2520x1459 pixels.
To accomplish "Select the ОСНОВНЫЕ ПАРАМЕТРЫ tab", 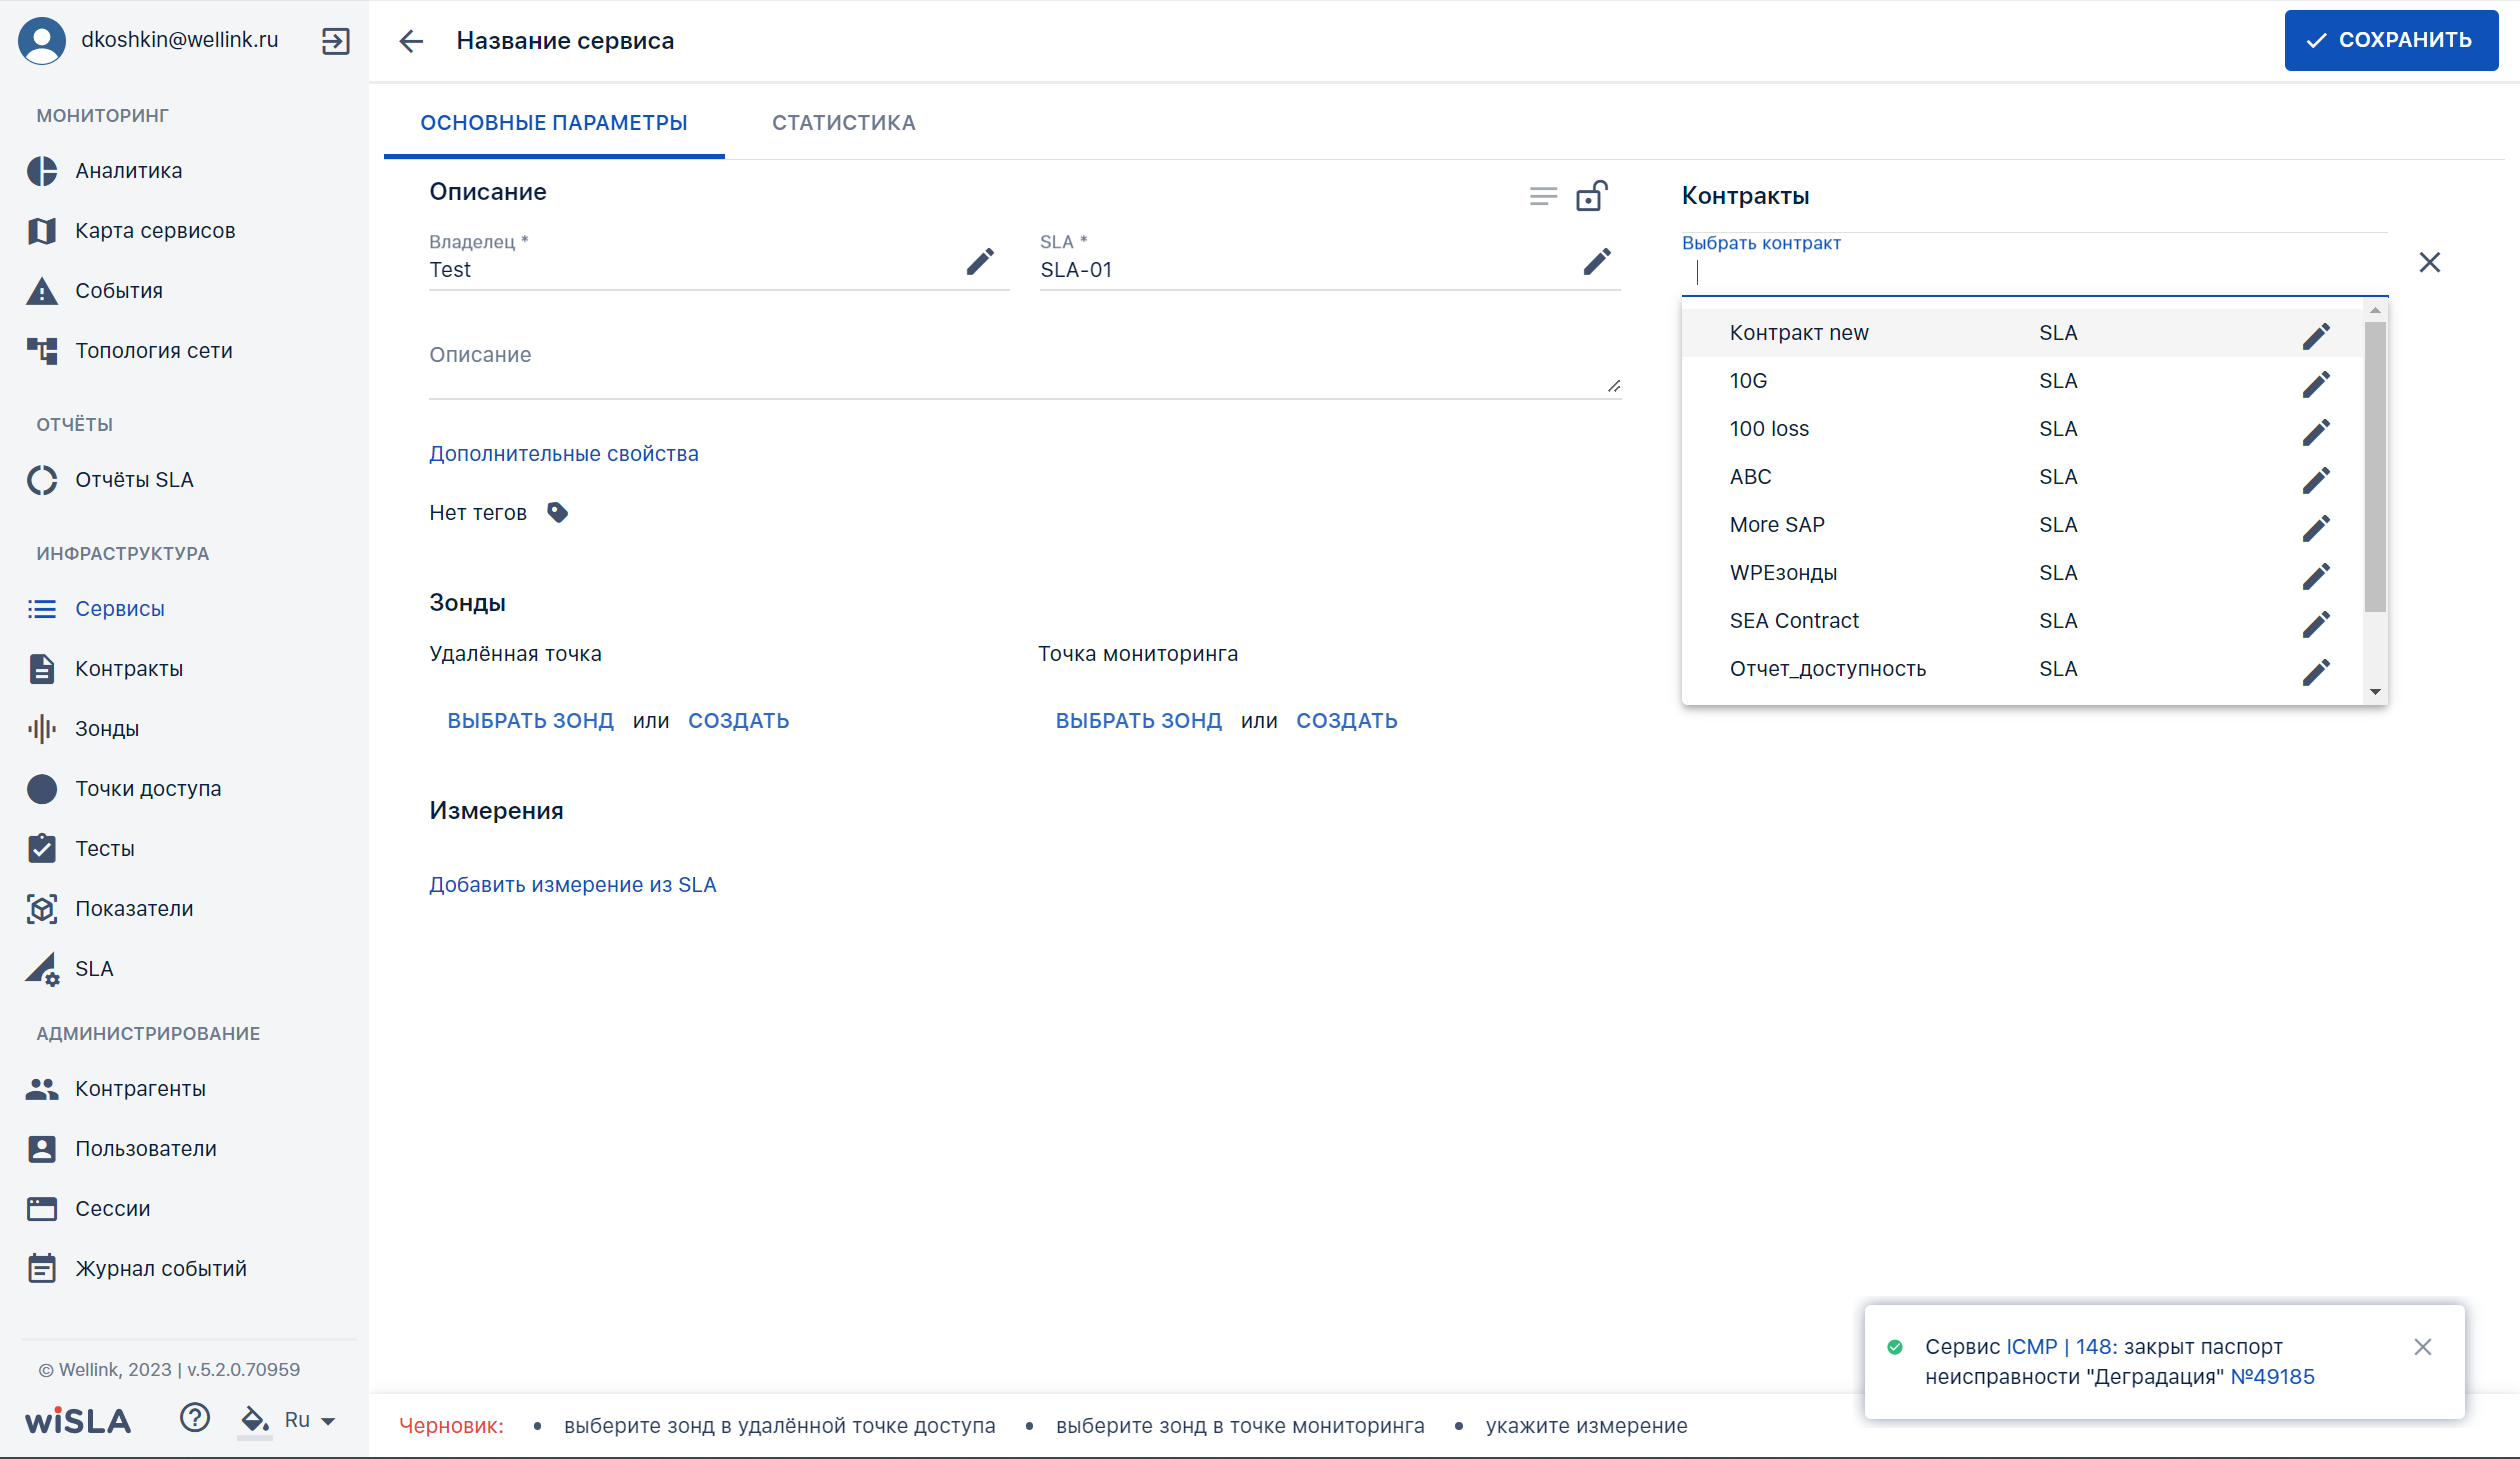I will click(x=554, y=123).
